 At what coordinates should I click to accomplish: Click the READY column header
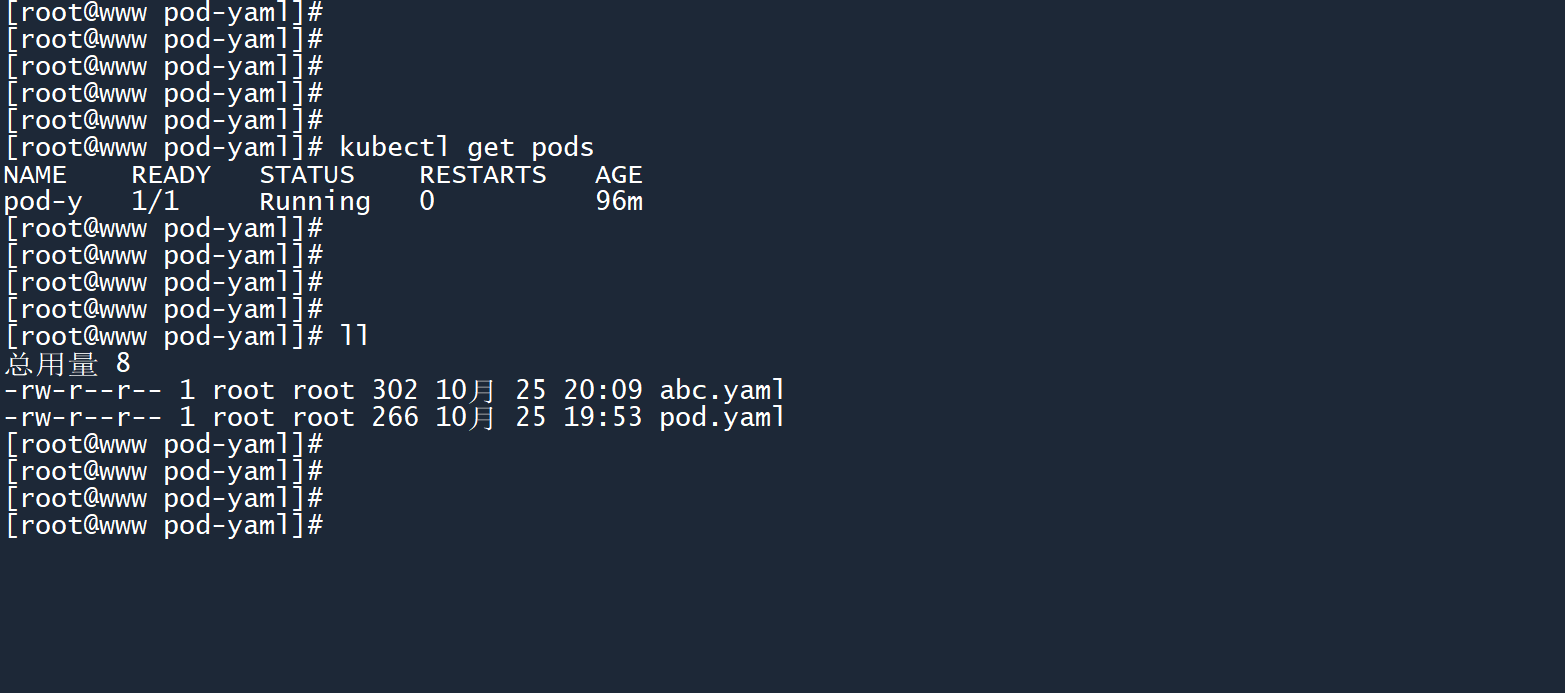tap(171, 175)
